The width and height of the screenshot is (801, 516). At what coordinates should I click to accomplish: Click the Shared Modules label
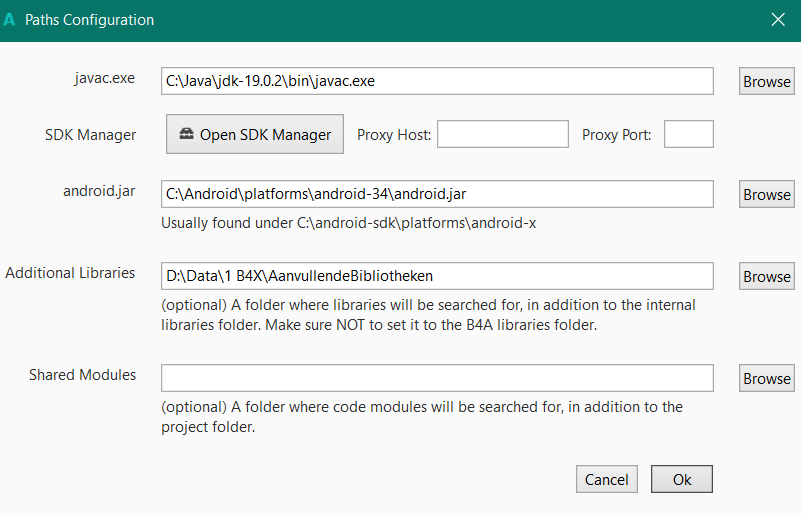click(x=82, y=375)
